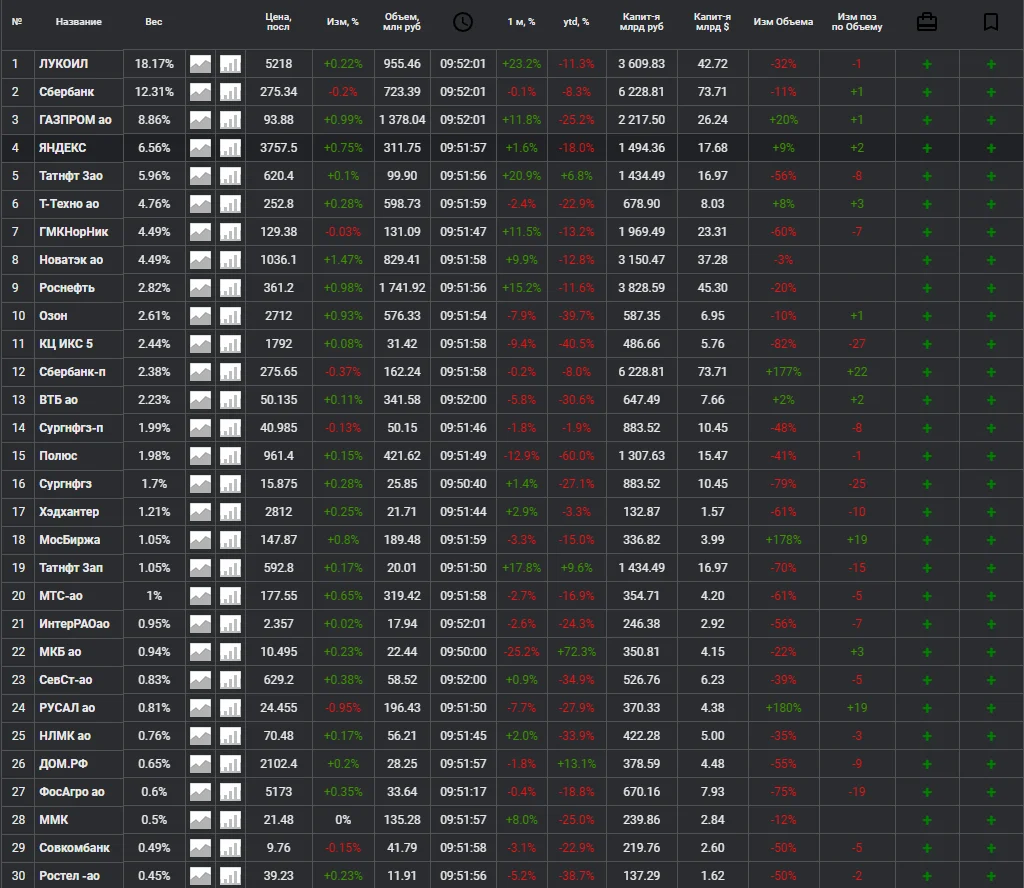
Task: Sort by Капит-я млрд $ header
Action: tap(712, 22)
